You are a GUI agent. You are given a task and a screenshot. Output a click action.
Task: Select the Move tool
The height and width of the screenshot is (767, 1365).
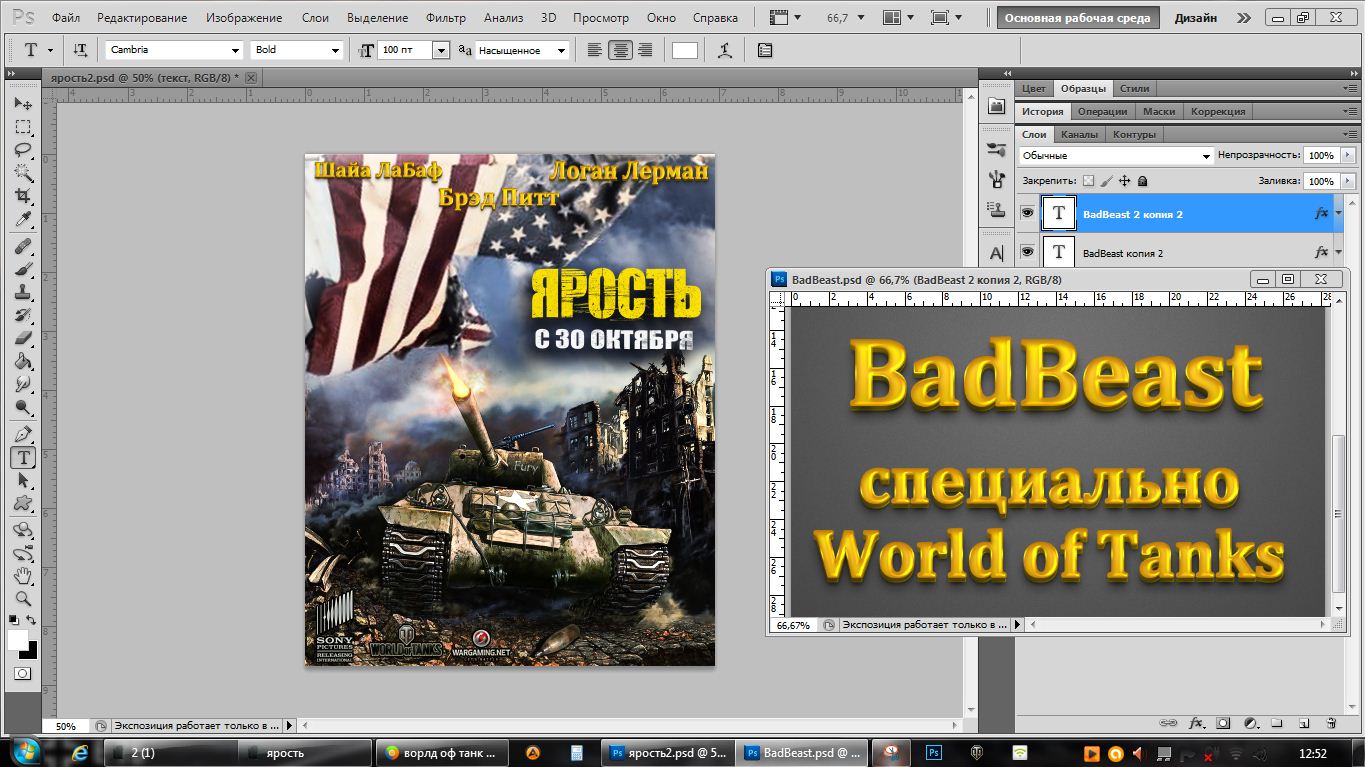pyautogui.click(x=23, y=104)
